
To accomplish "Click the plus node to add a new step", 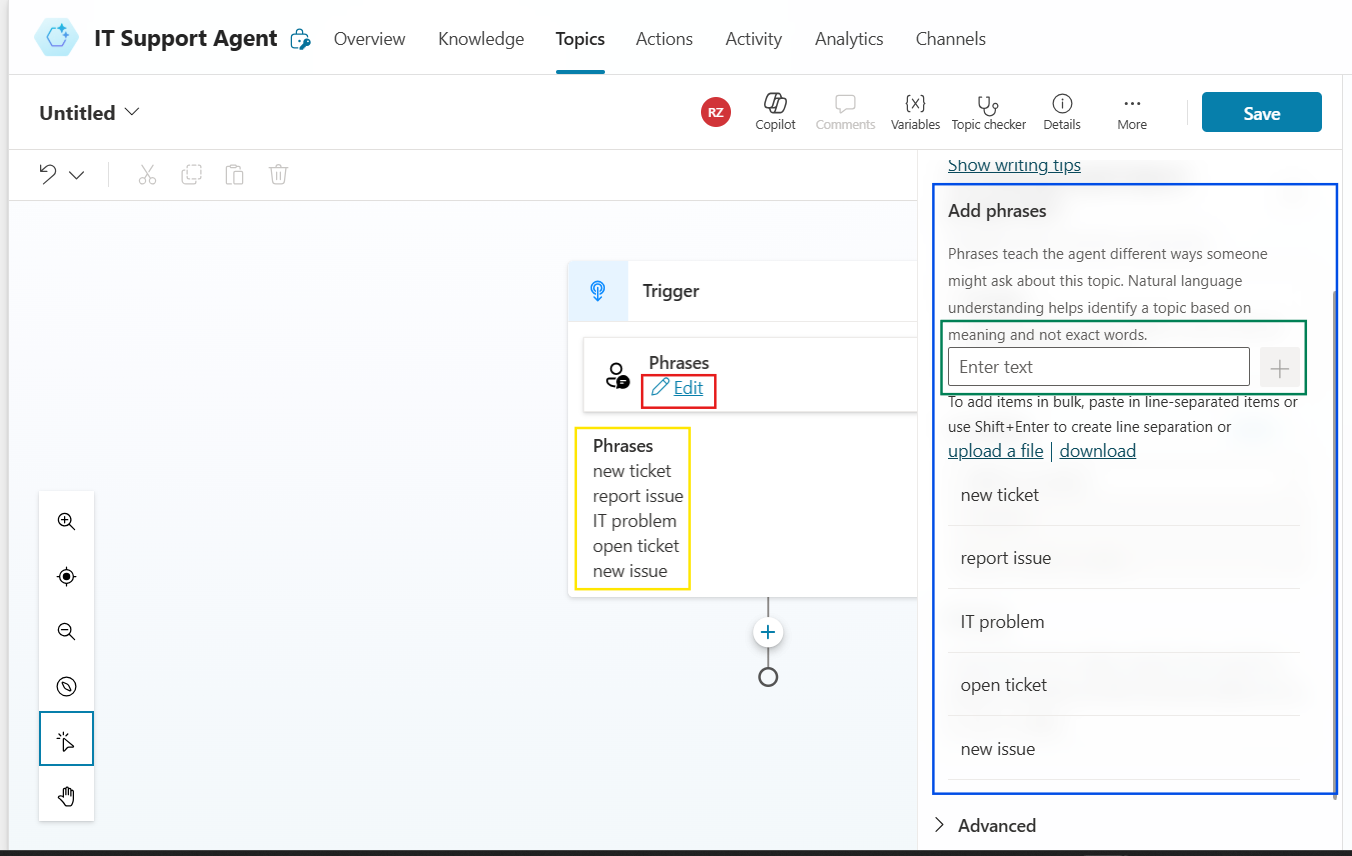I will pos(768,632).
